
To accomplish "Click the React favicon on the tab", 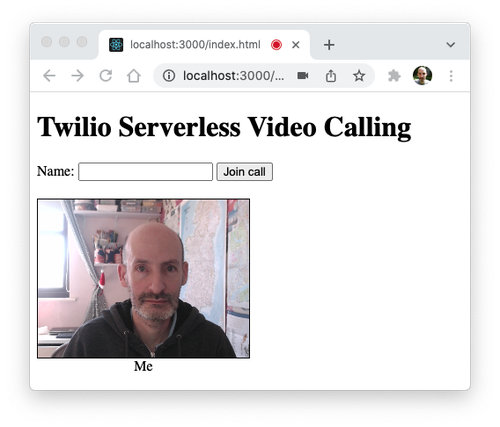I will 116,45.
